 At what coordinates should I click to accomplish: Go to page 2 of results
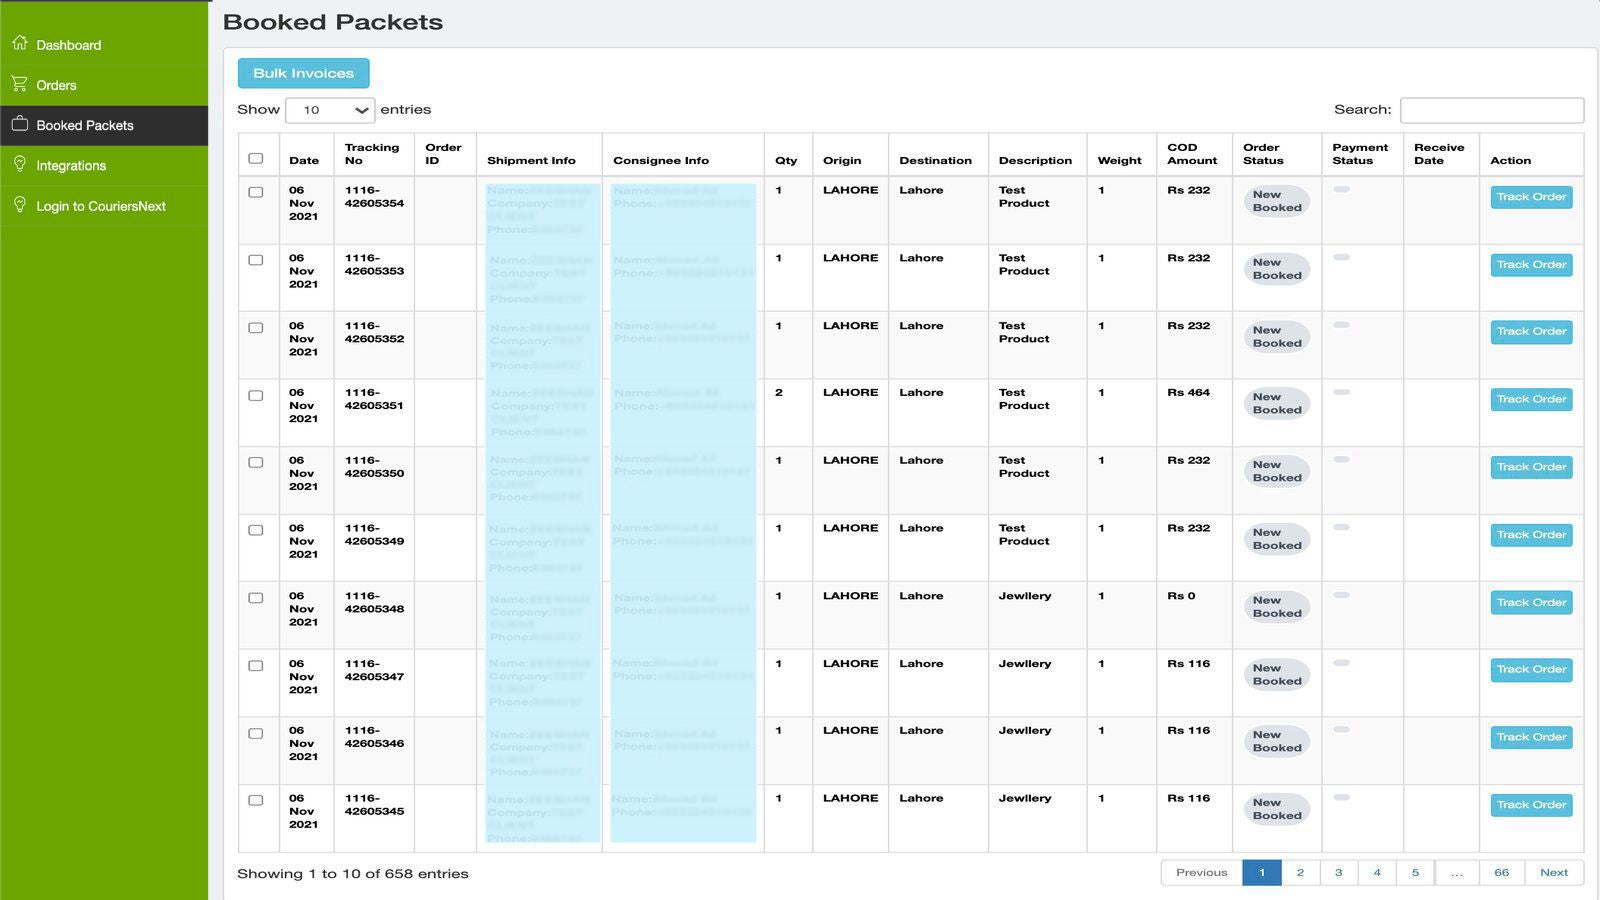(1300, 873)
